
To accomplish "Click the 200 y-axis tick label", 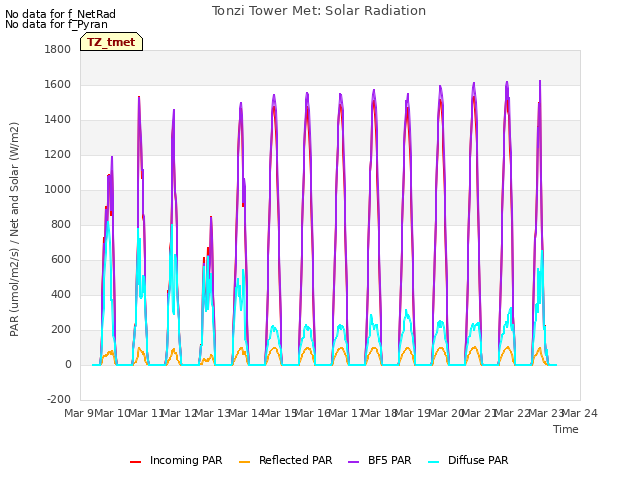I will coord(61,330).
